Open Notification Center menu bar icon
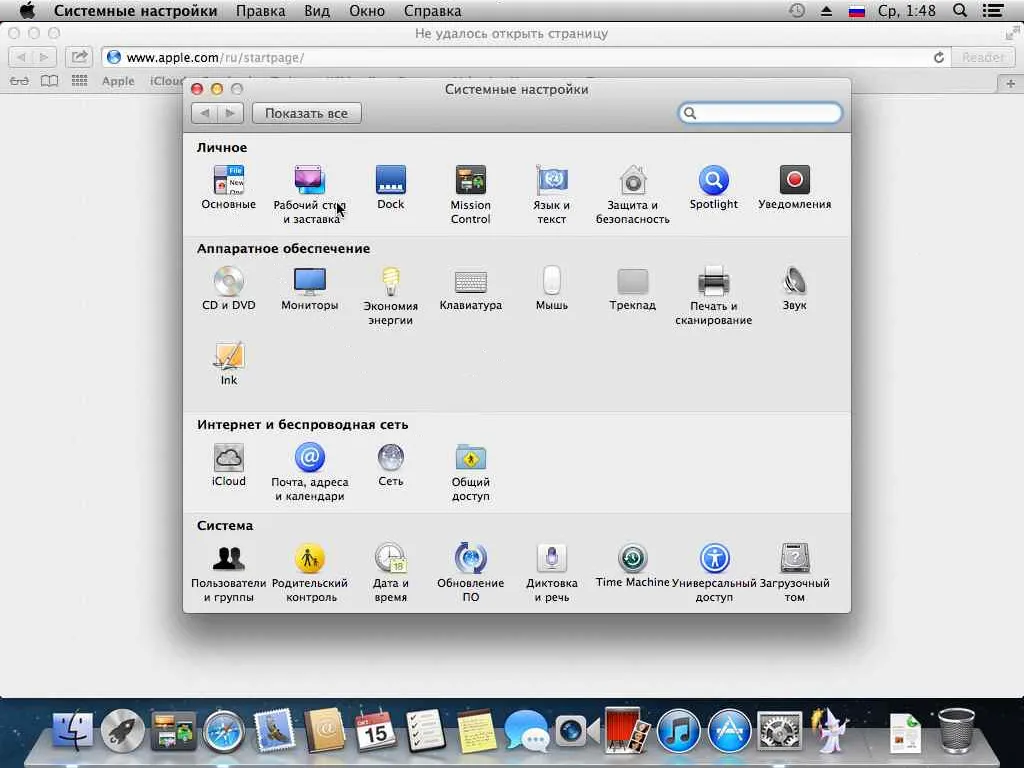1024x768 pixels. [993, 11]
